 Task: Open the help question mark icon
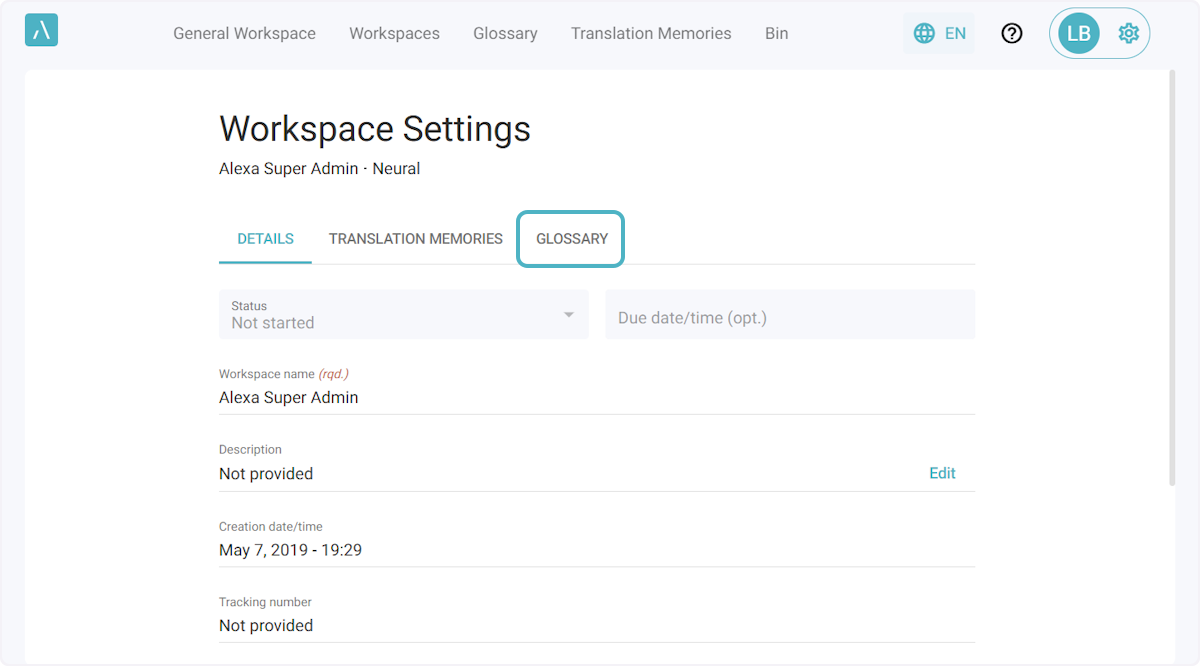point(1012,33)
